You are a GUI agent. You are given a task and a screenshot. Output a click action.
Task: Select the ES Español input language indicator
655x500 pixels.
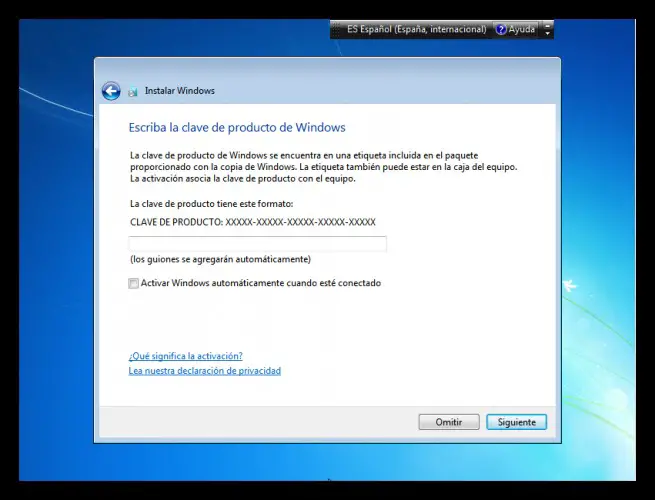(416, 29)
